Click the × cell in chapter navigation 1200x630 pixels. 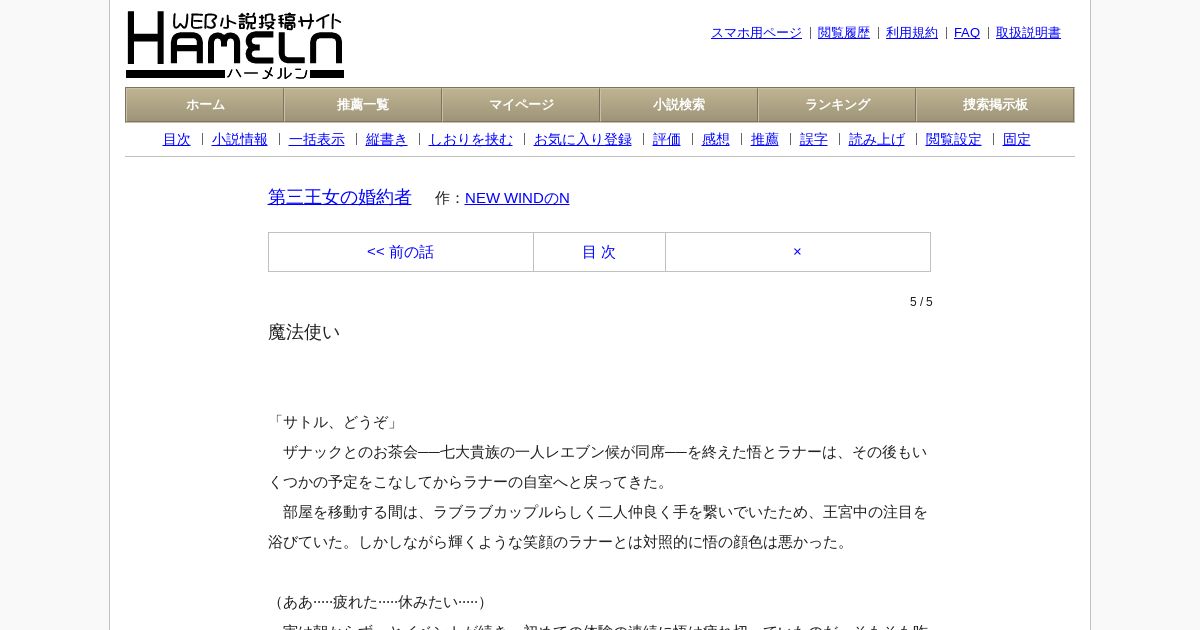[x=797, y=252]
